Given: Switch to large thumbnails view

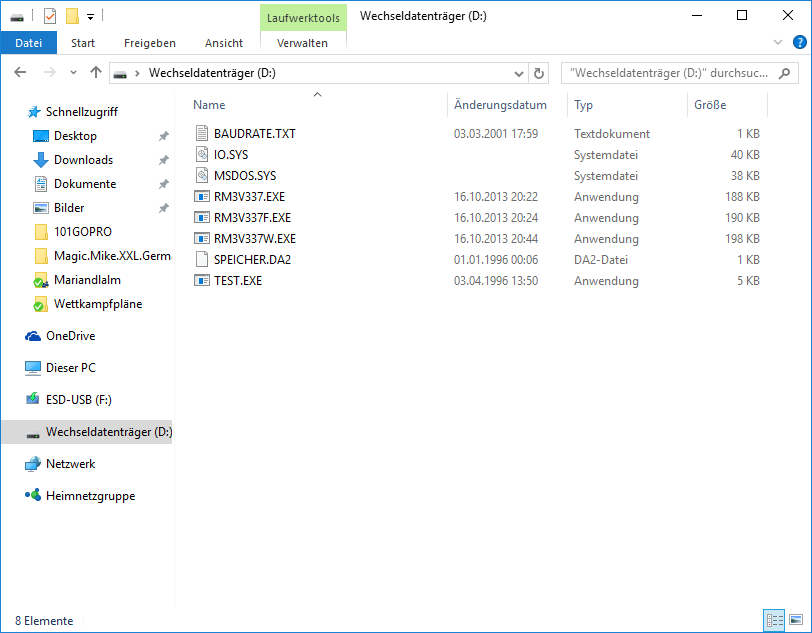Looking at the screenshot, I should tap(795, 621).
